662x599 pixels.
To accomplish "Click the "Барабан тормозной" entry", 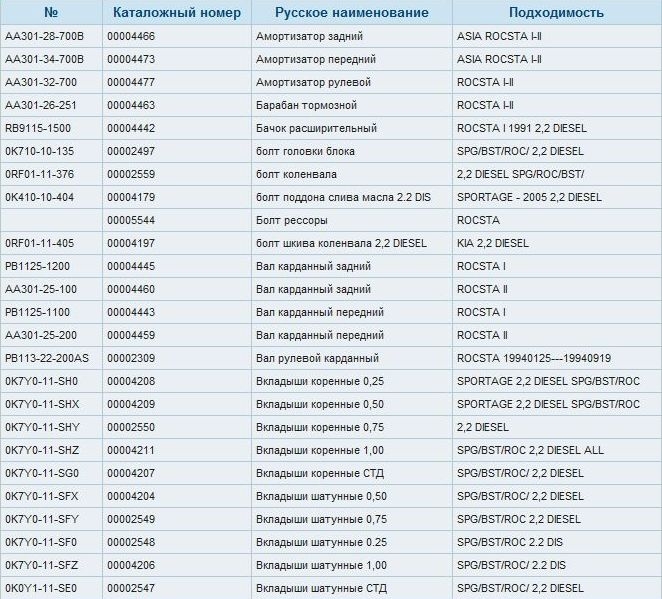I will [308, 105].
